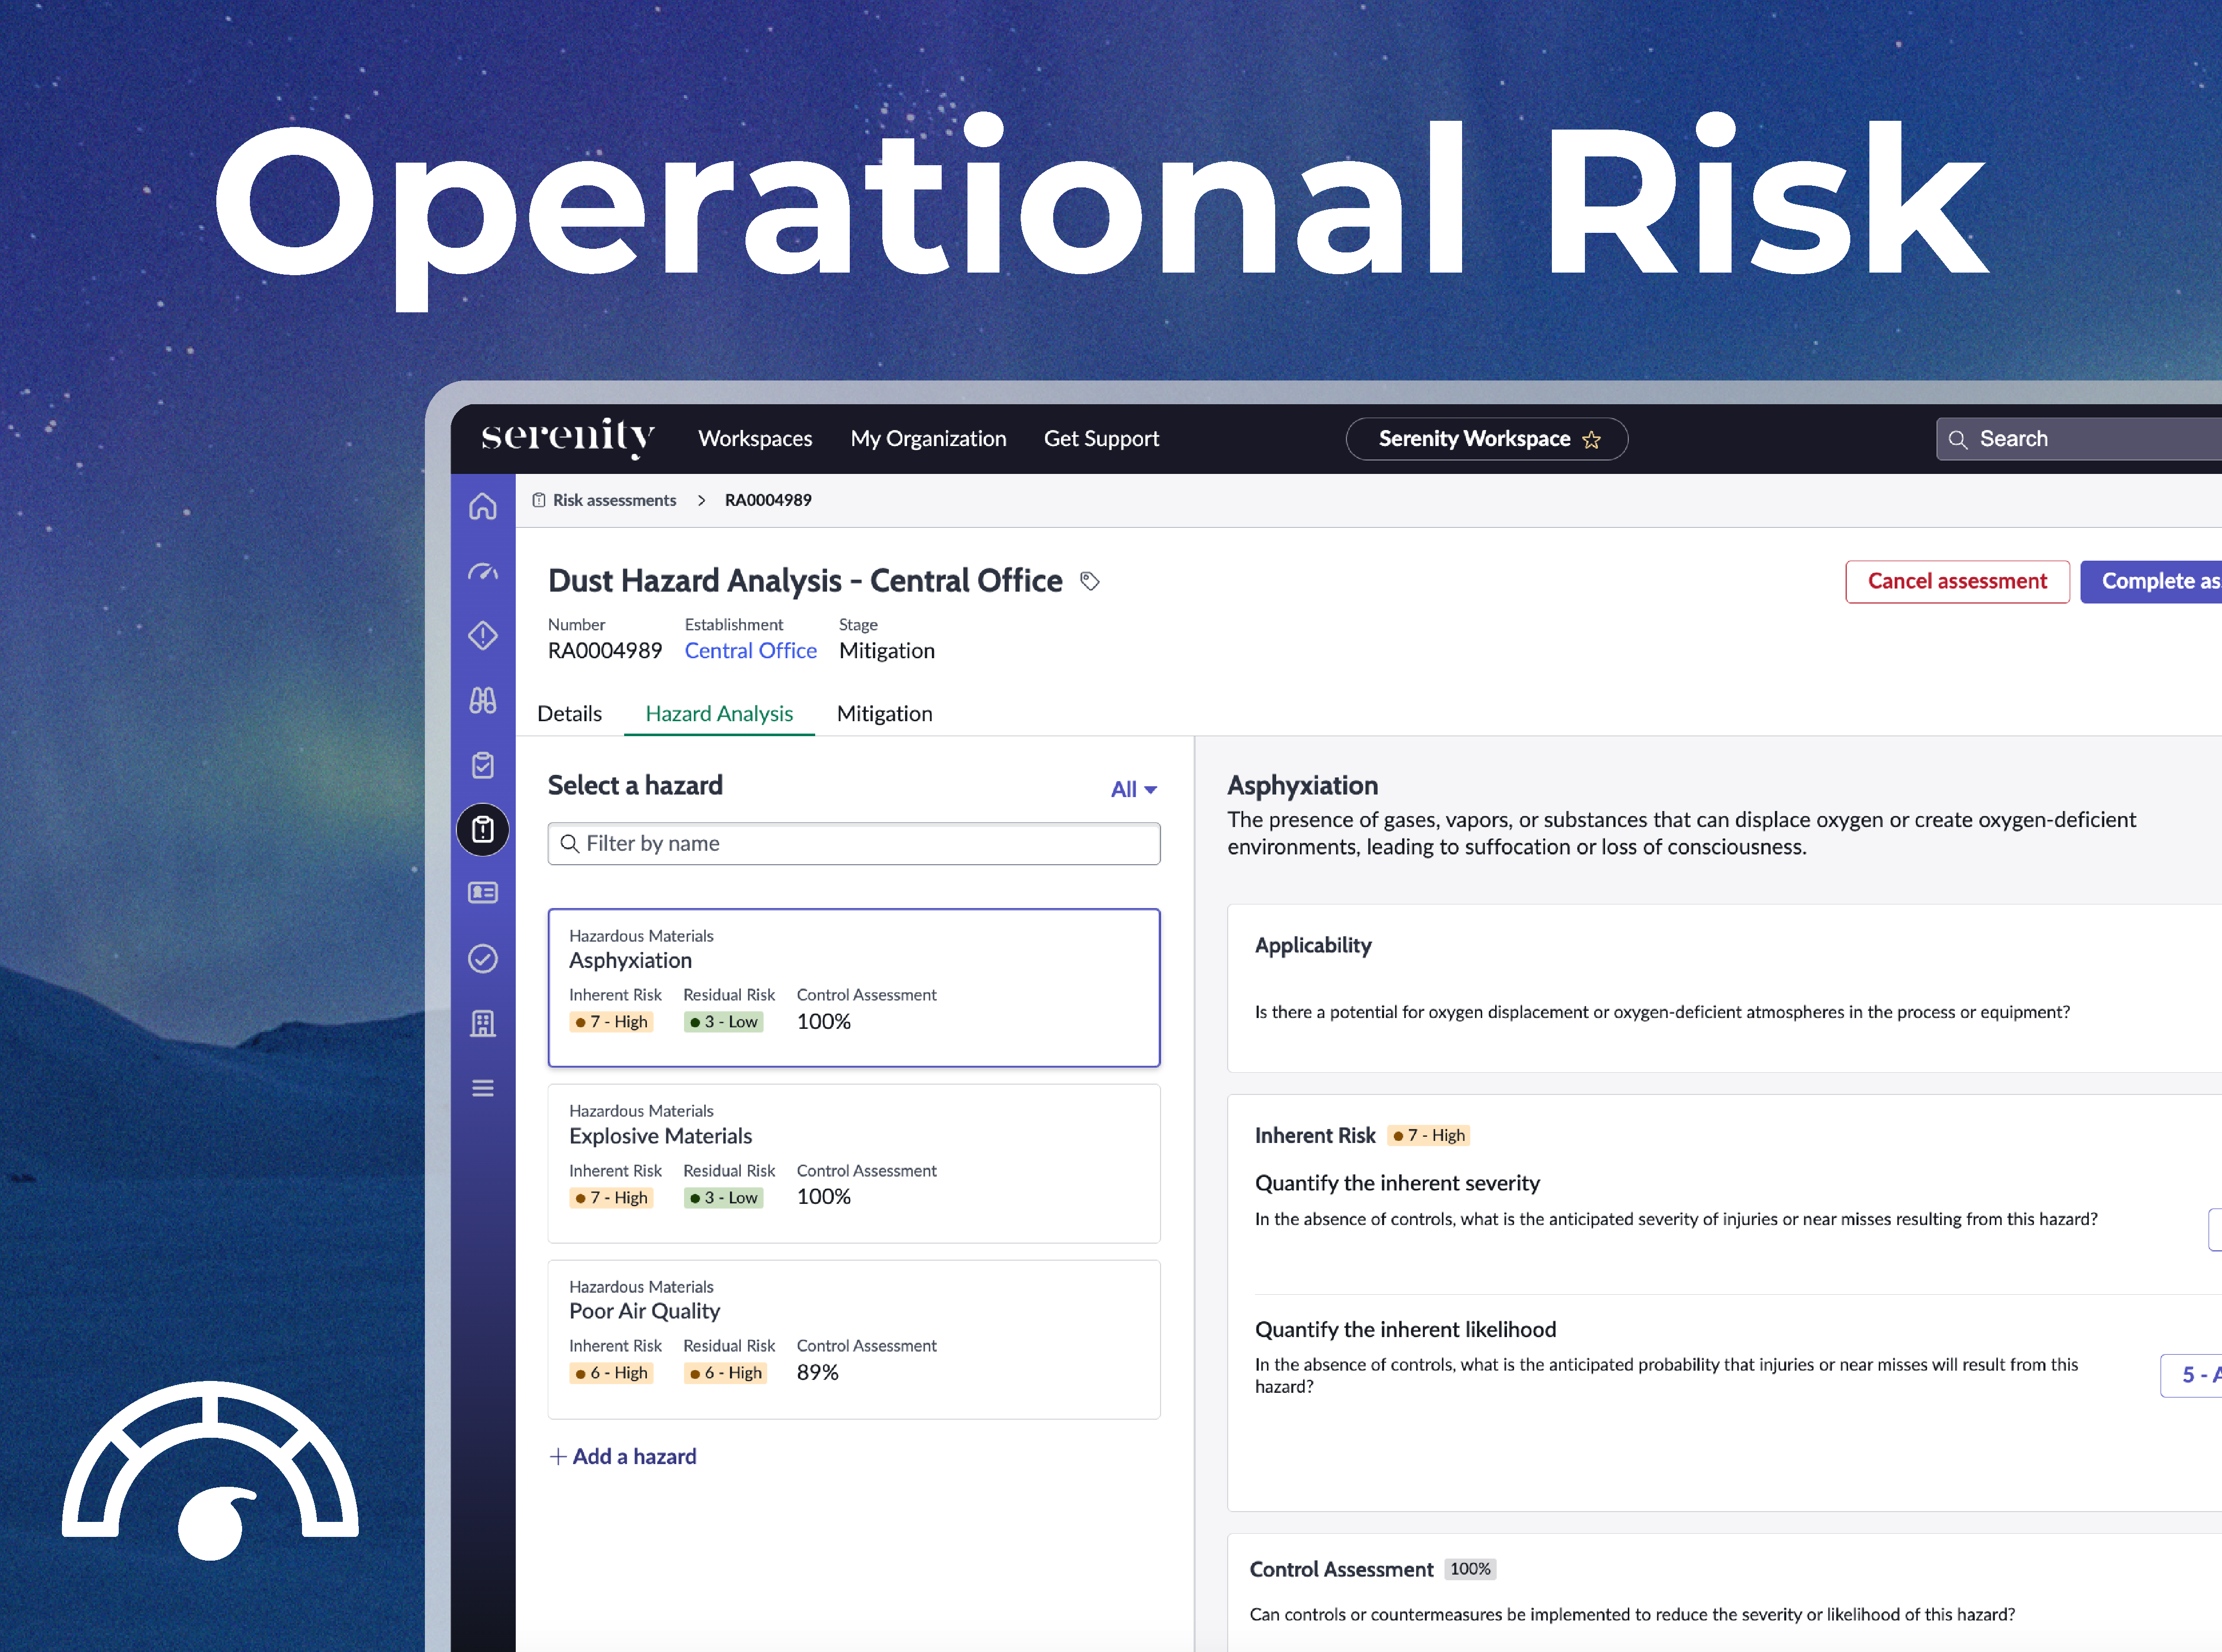Click the circled checkmark sidebar icon
The width and height of the screenshot is (2222, 1652).
coord(483,959)
